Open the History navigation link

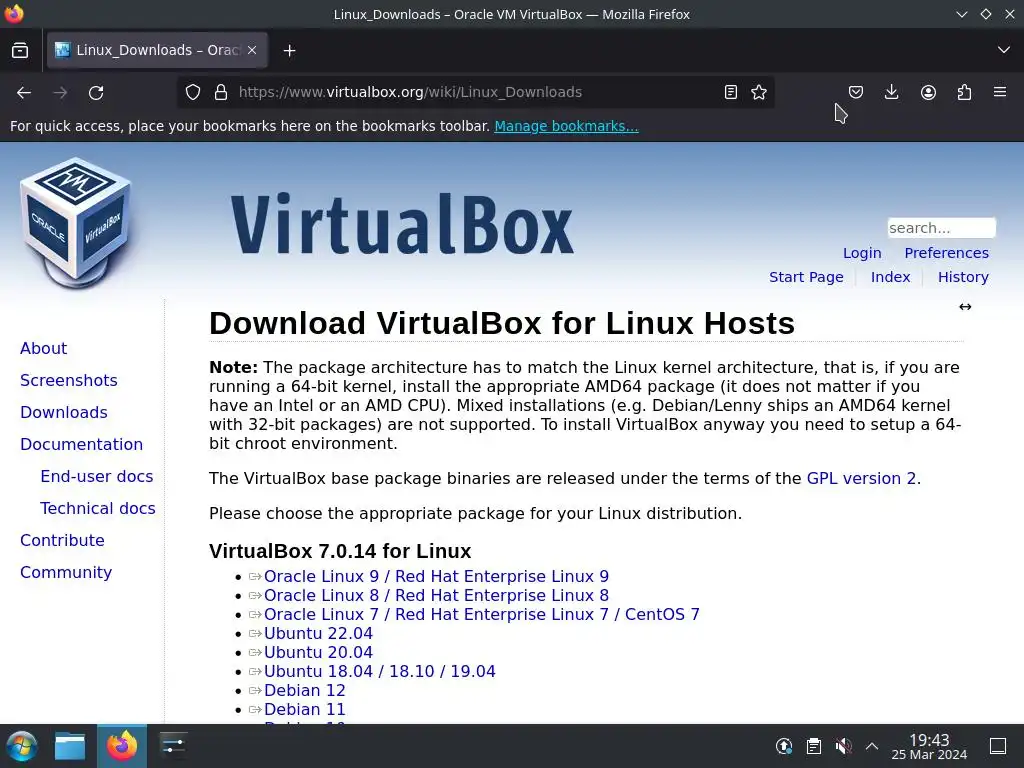pos(963,277)
